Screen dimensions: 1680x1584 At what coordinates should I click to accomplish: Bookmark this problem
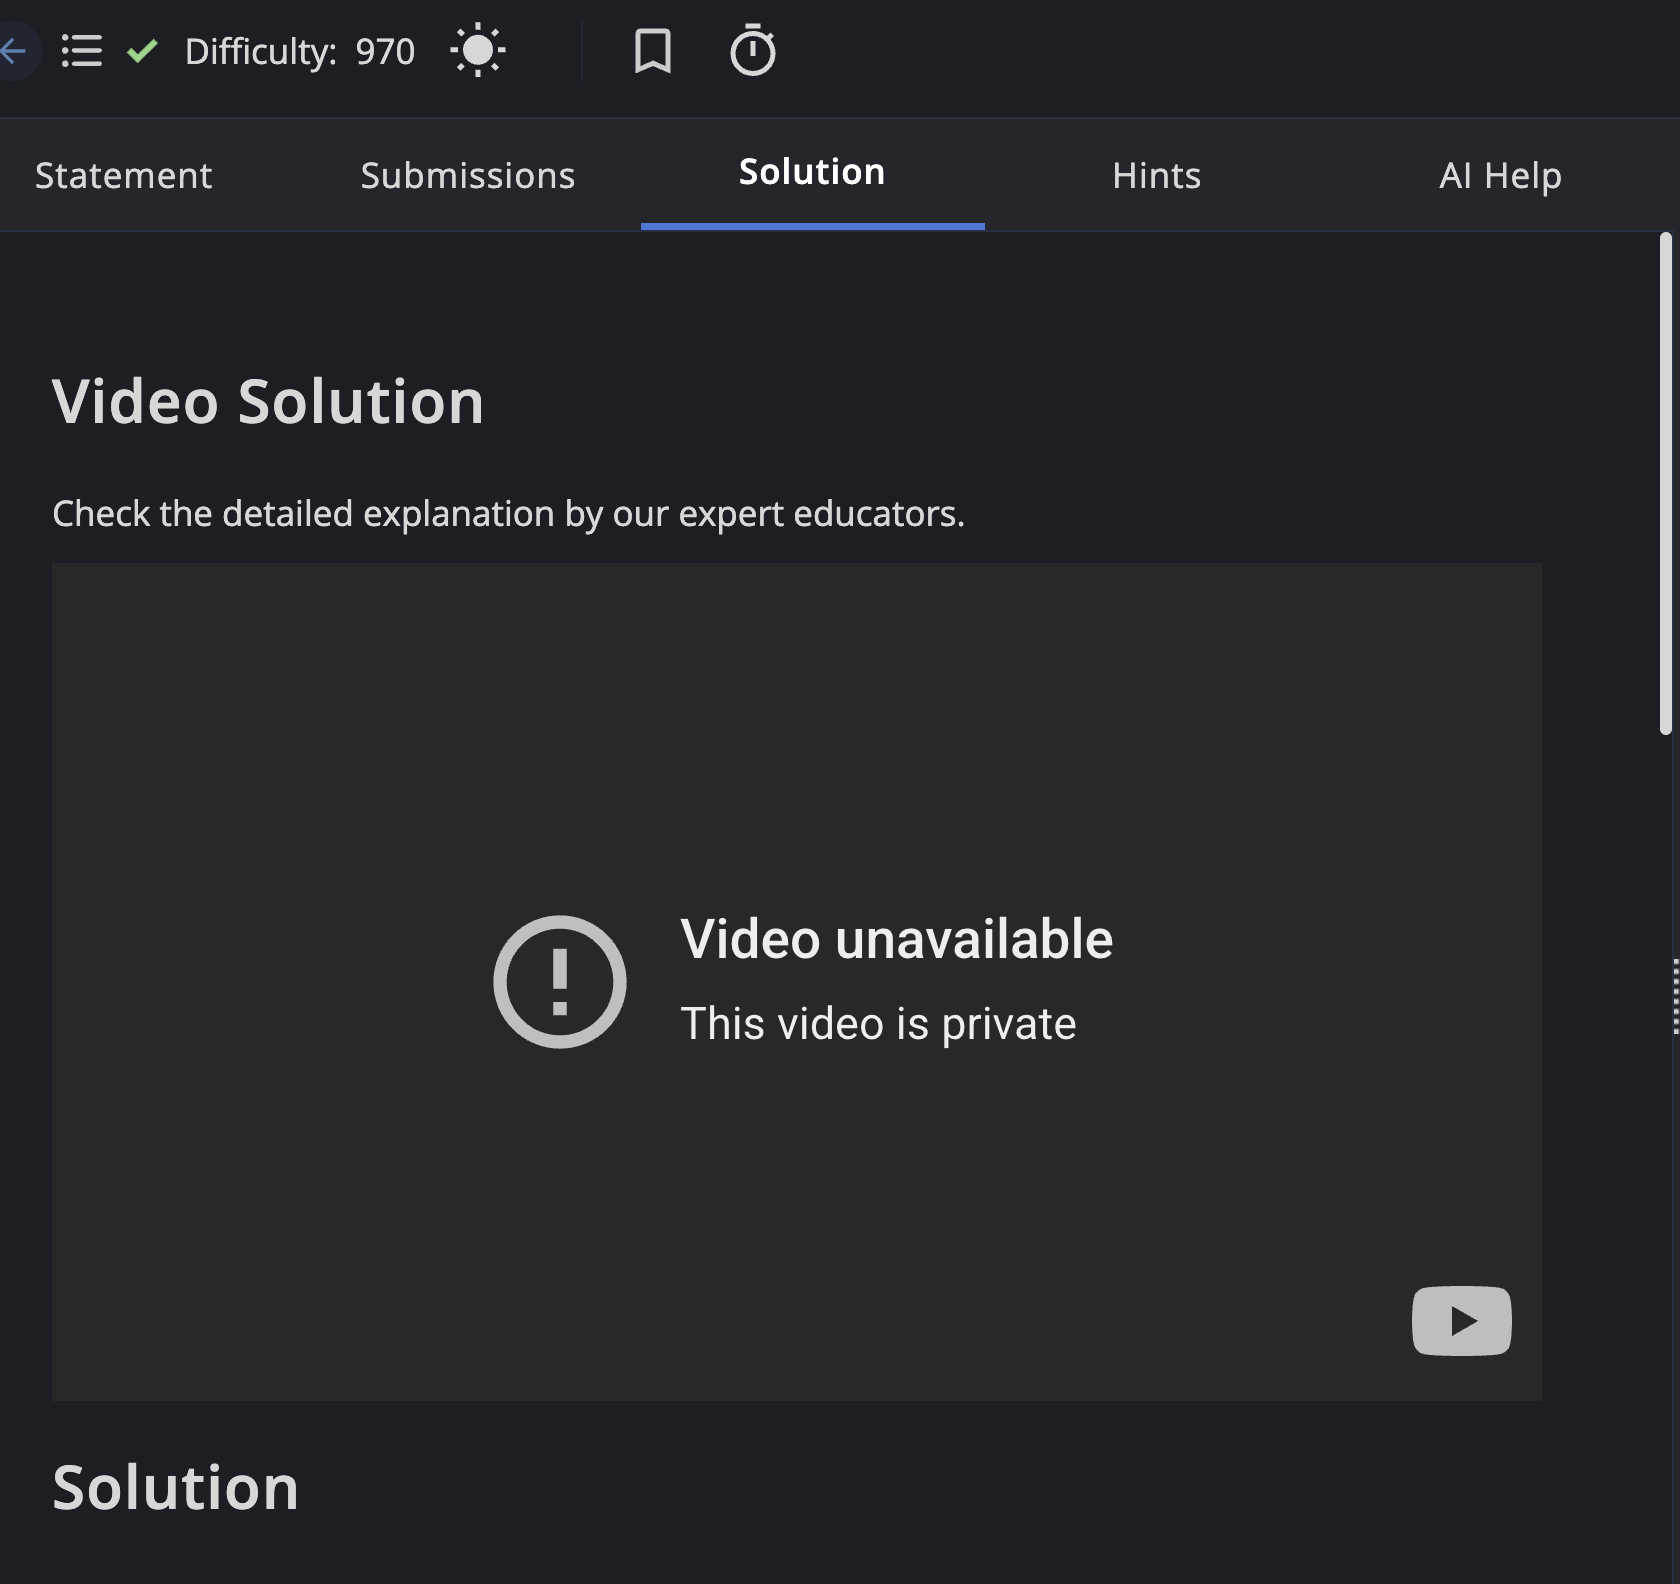(653, 50)
